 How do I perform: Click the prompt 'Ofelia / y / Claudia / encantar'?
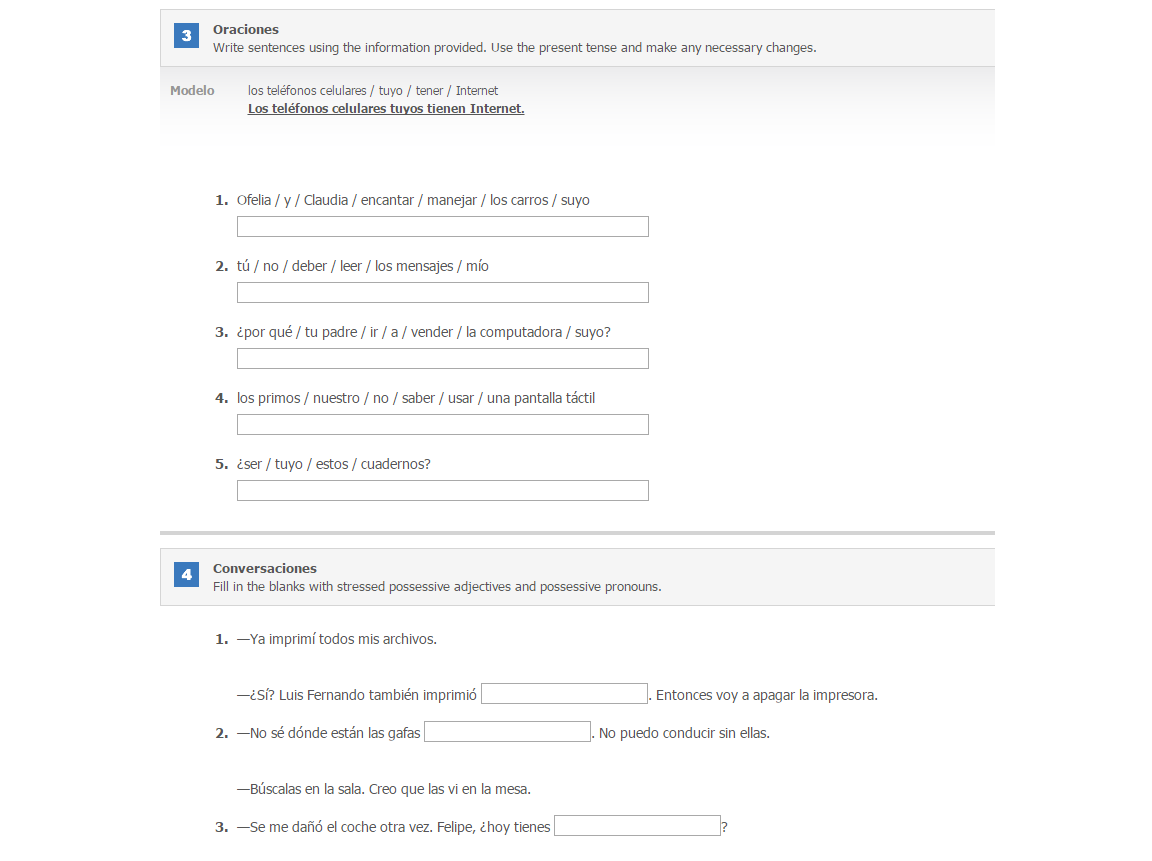tap(413, 200)
